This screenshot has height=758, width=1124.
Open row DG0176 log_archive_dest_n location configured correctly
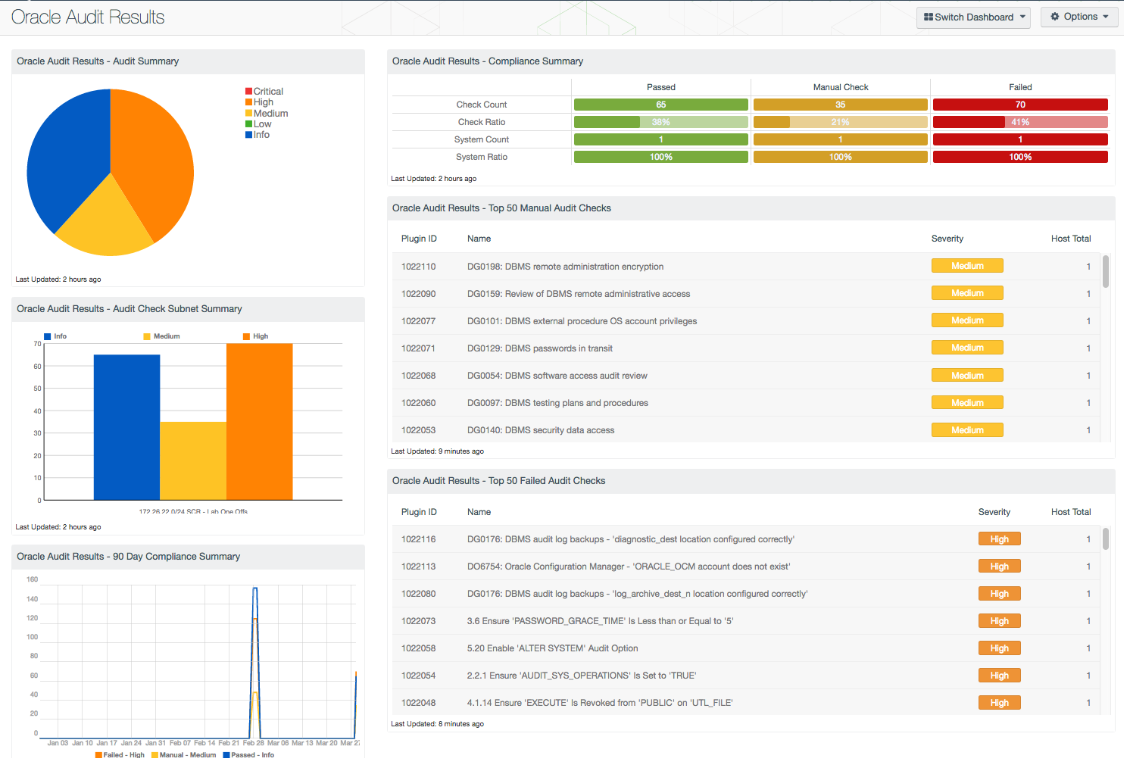[x=747, y=594]
